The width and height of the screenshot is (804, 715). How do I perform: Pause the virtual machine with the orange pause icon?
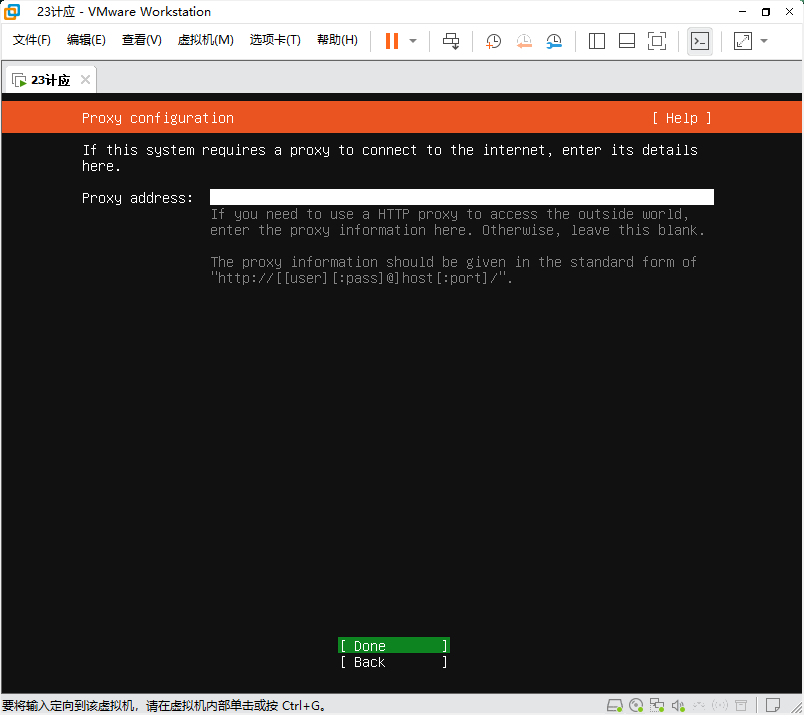[392, 41]
